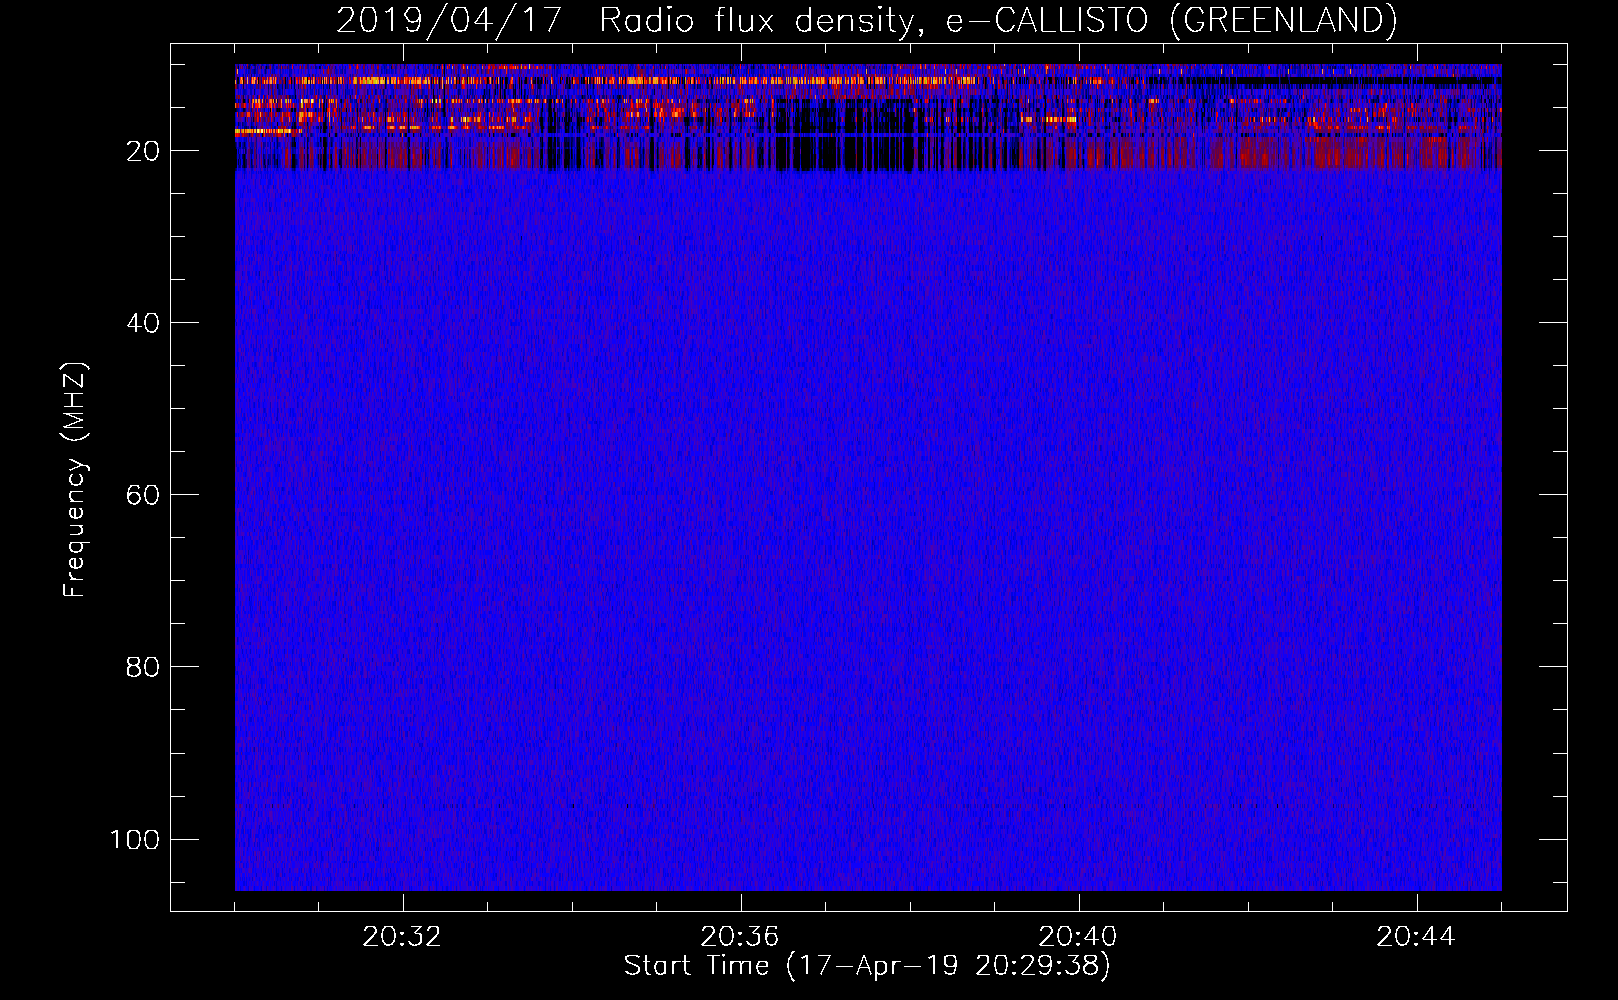Click the 'Start Time' x-axis label text
The width and height of the screenshot is (1618, 1000).
(x=696, y=966)
